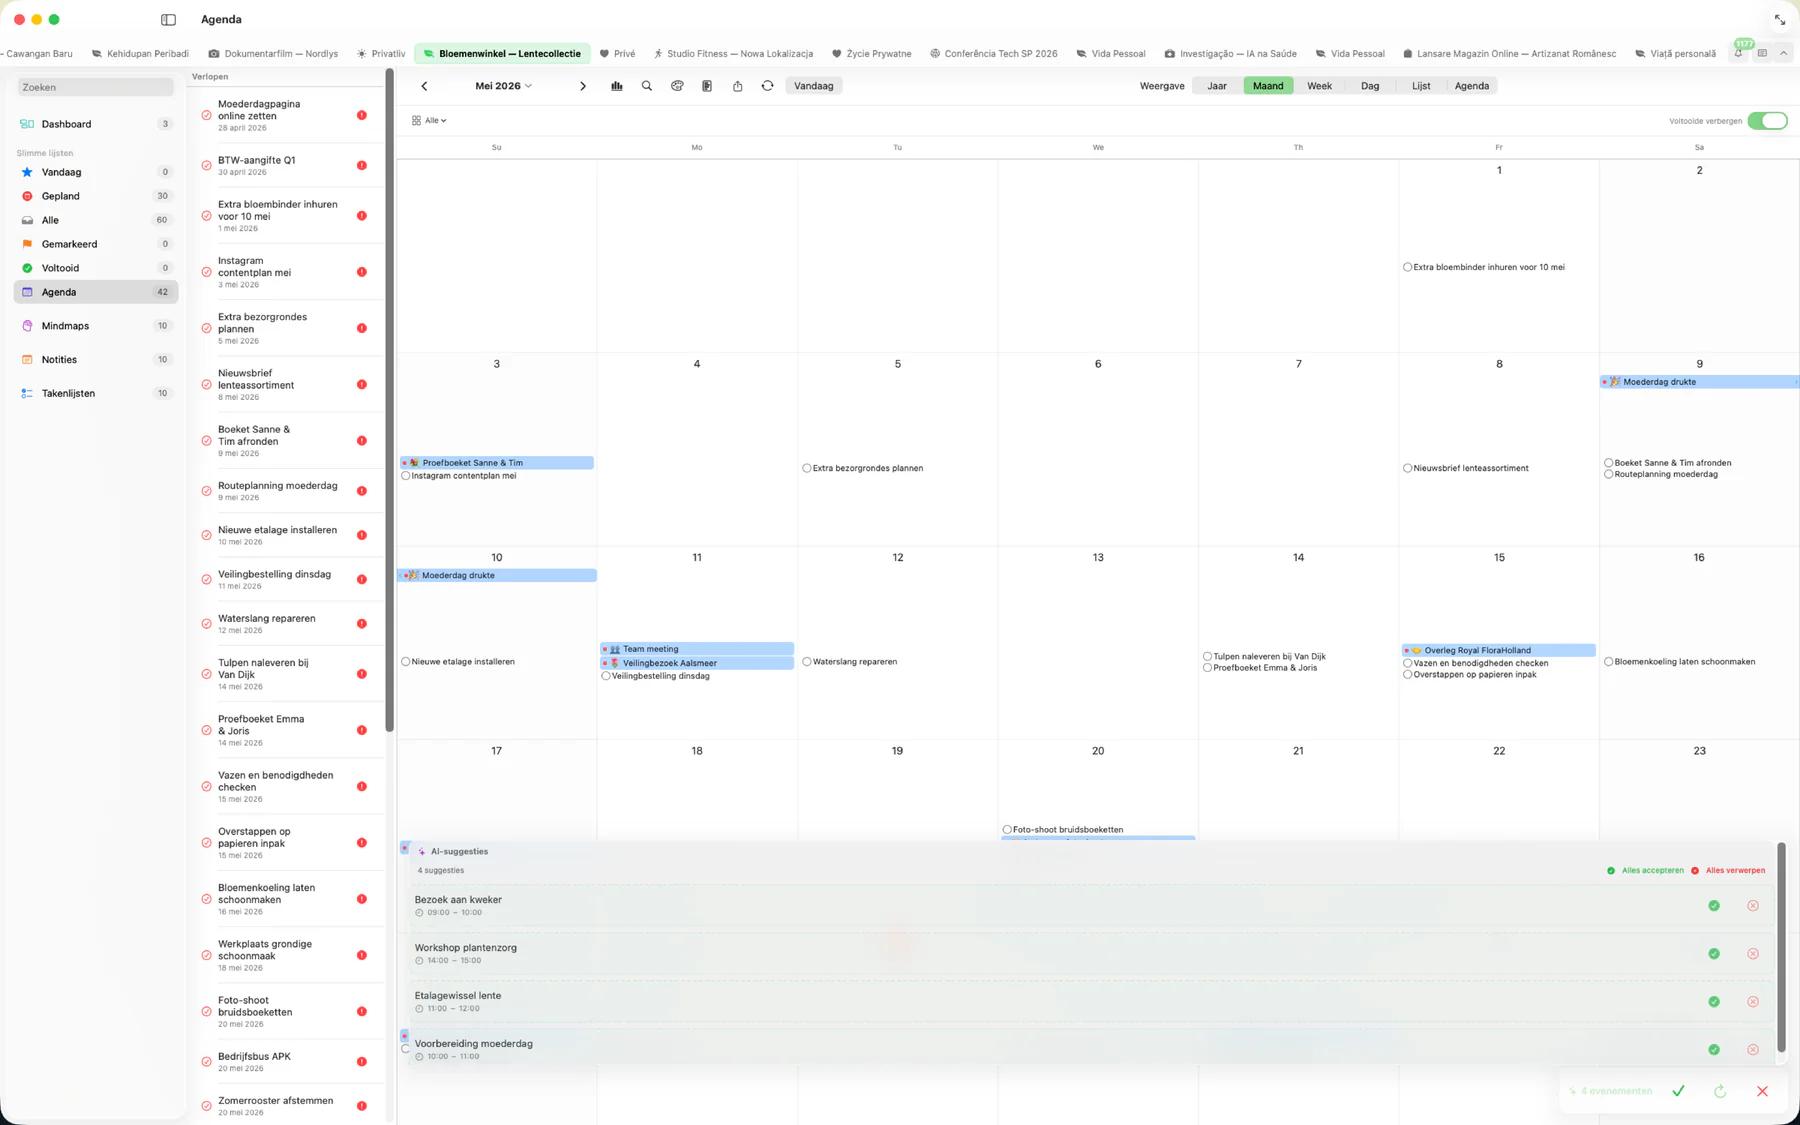Toggle the Voltooide verbergen switch
The image size is (1800, 1125).
1767,121
